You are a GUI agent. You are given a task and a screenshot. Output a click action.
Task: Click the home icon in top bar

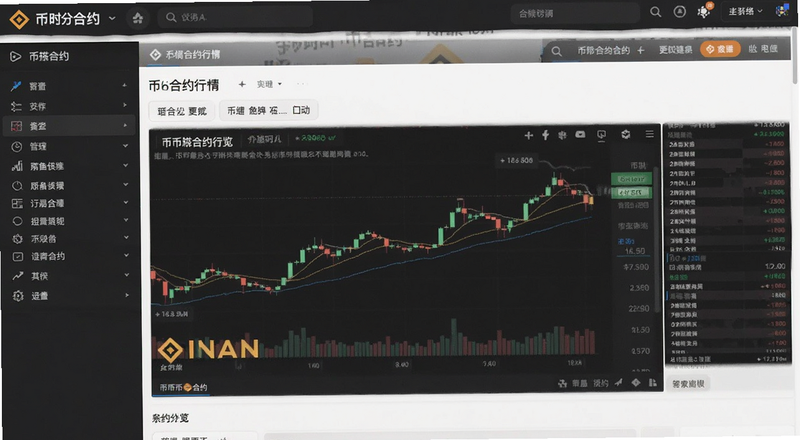tap(138, 18)
